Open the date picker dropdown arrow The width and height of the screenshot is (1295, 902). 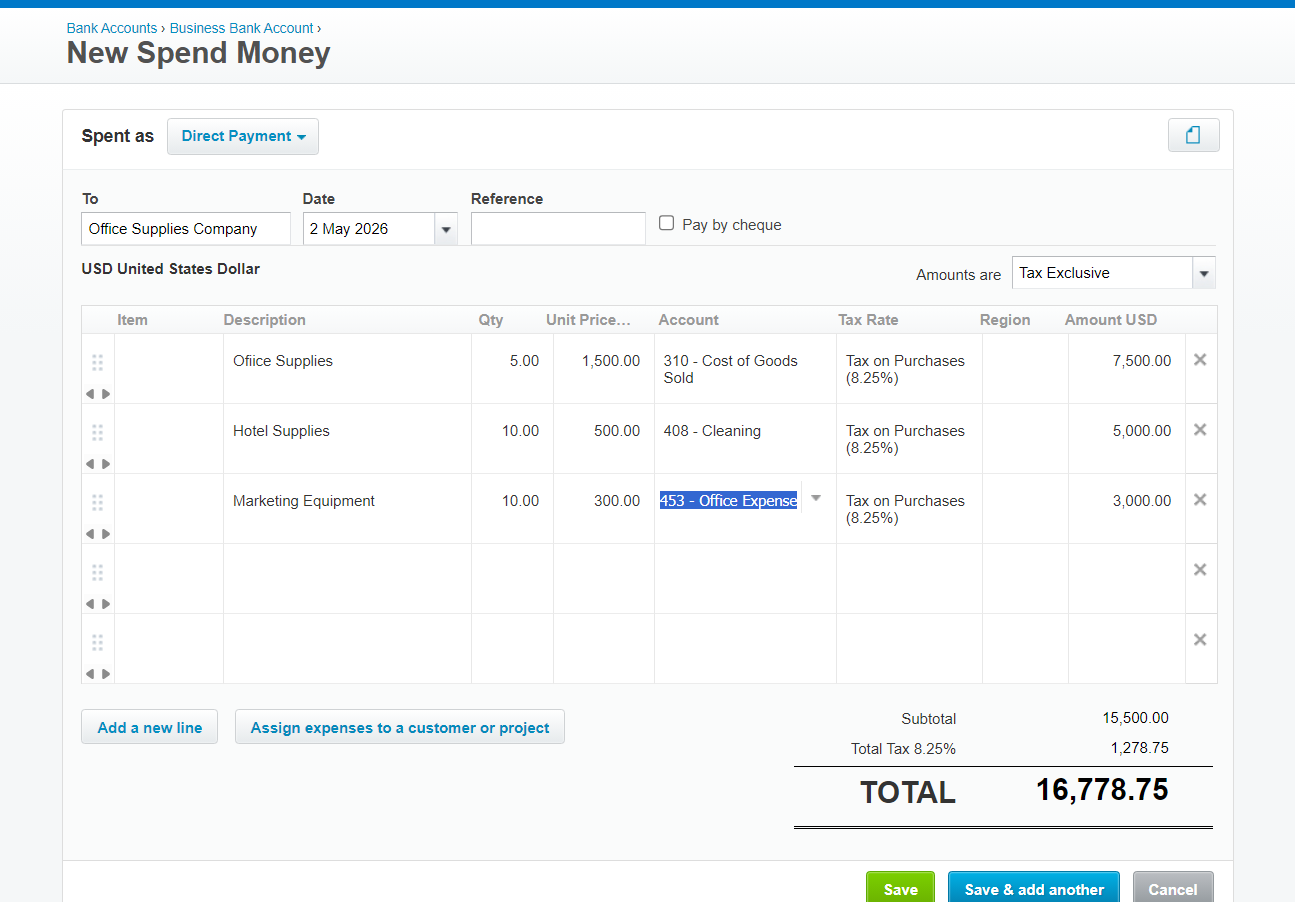[446, 229]
